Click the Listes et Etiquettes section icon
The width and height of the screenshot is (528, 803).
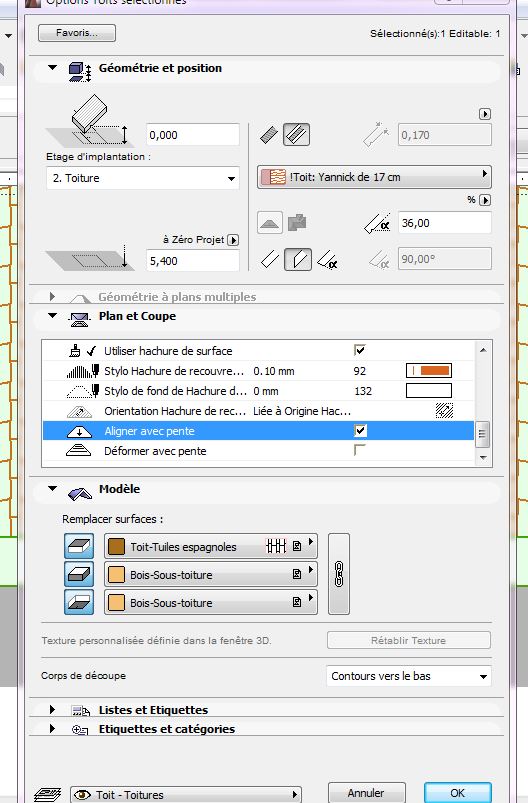(80, 710)
